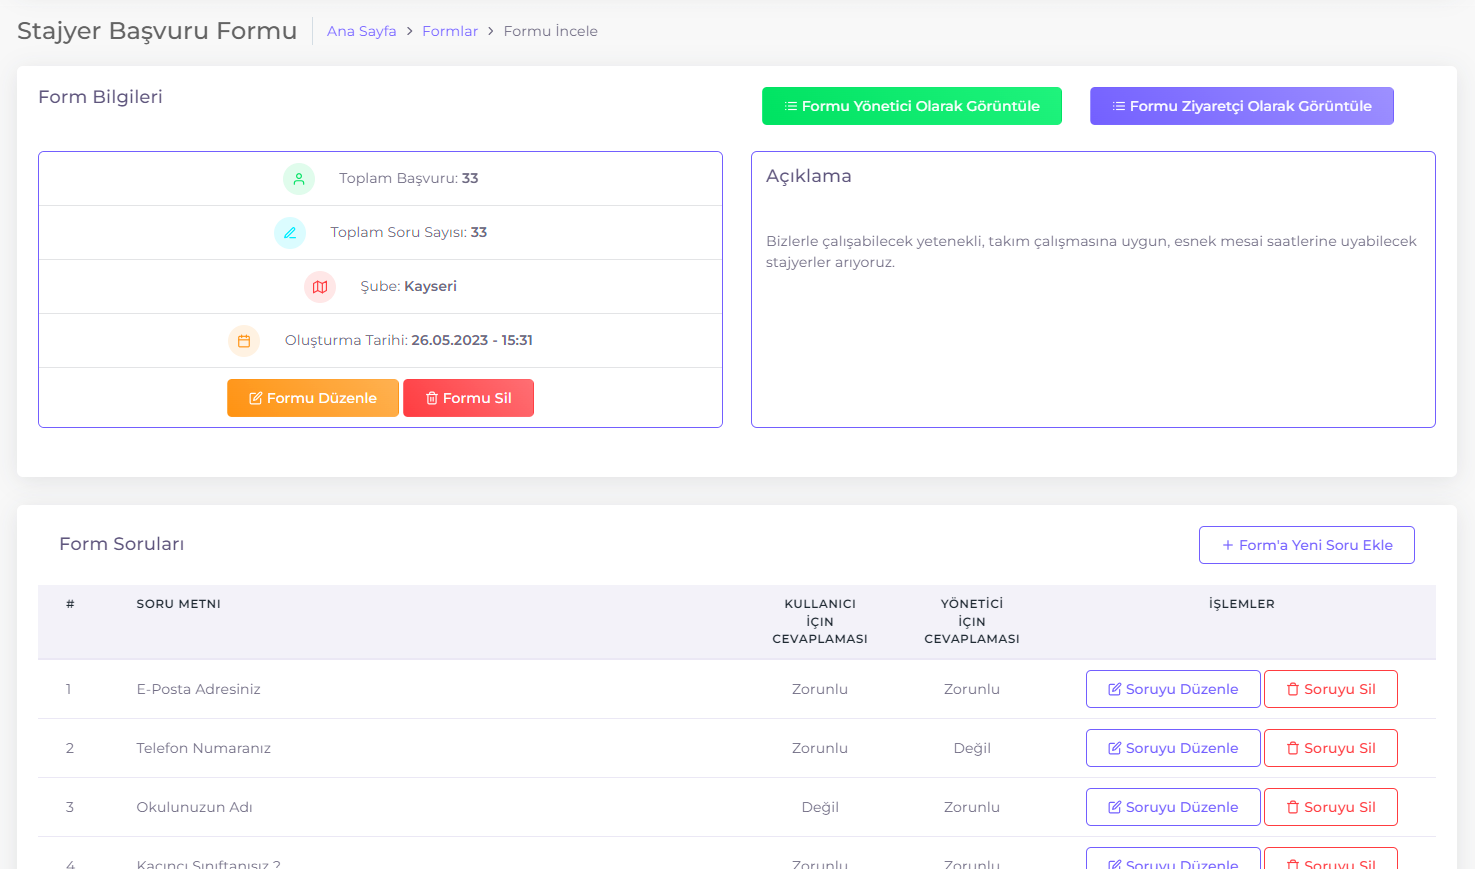The height and width of the screenshot is (869, 1475).
Task: Click the trash icon in Formu Sil
Action: pos(432,398)
